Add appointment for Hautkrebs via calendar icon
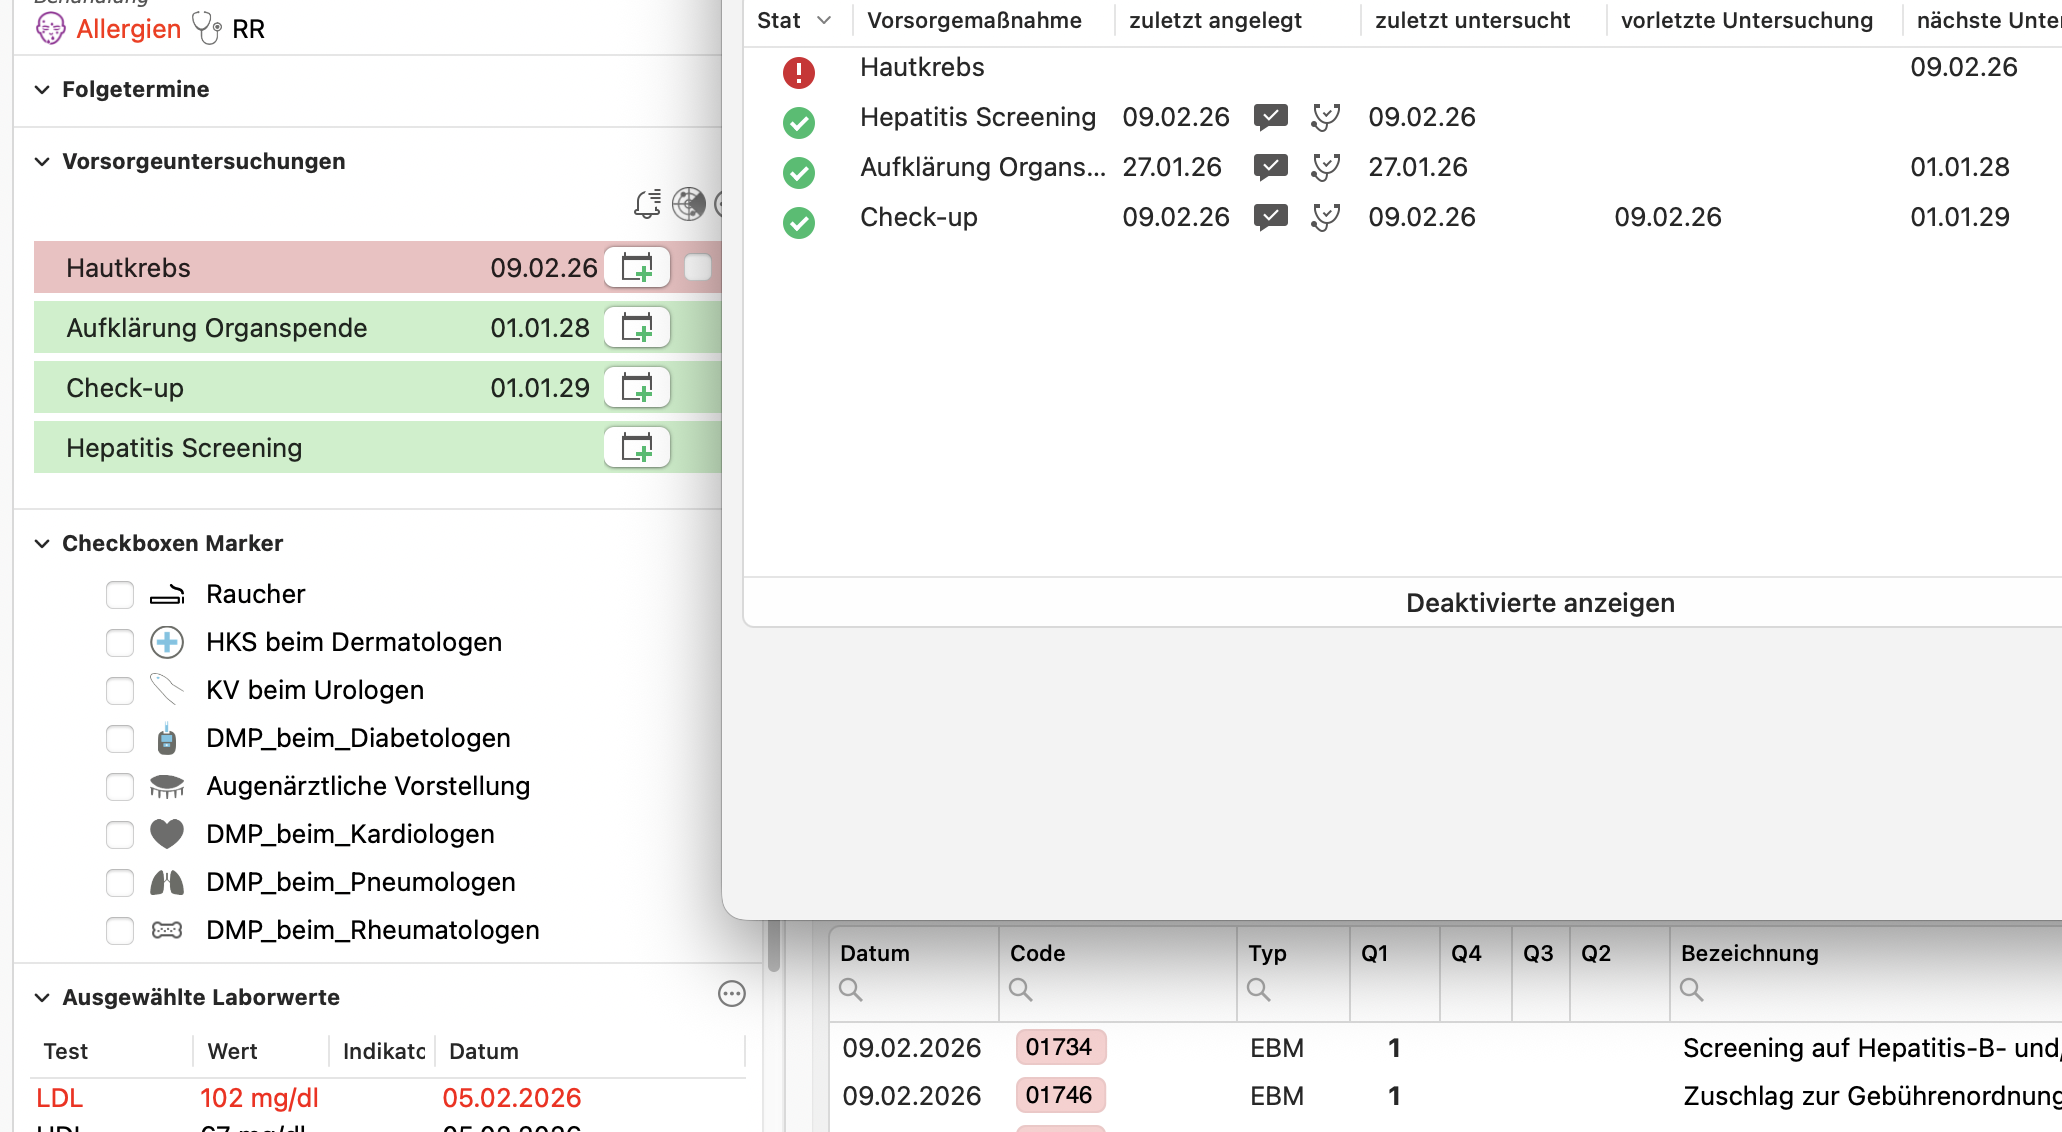 637,268
